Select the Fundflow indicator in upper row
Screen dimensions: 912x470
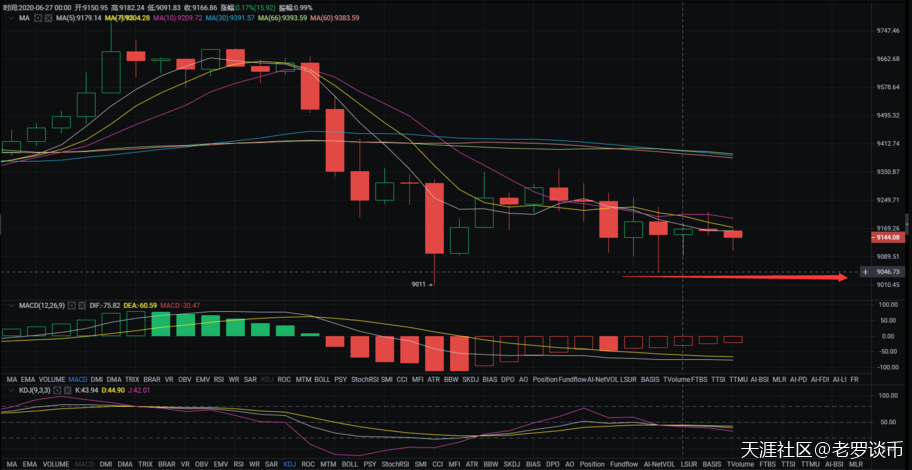click(x=573, y=380)
